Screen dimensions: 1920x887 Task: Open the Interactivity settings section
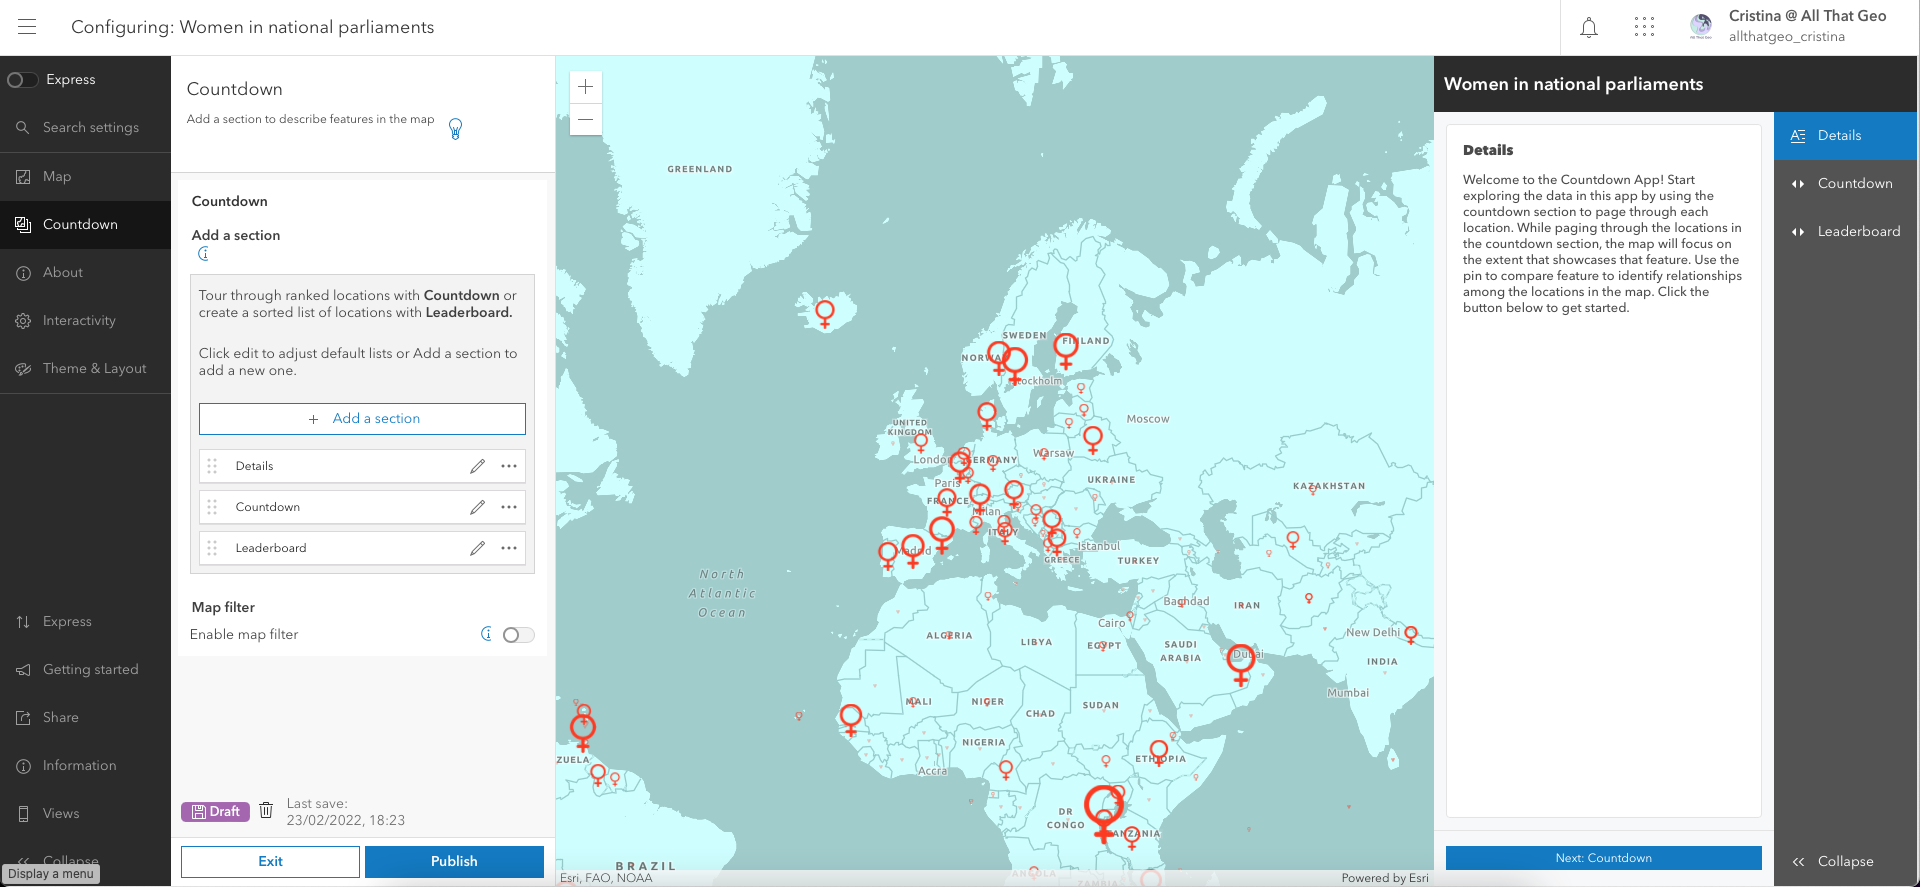(x=85, y=321)
